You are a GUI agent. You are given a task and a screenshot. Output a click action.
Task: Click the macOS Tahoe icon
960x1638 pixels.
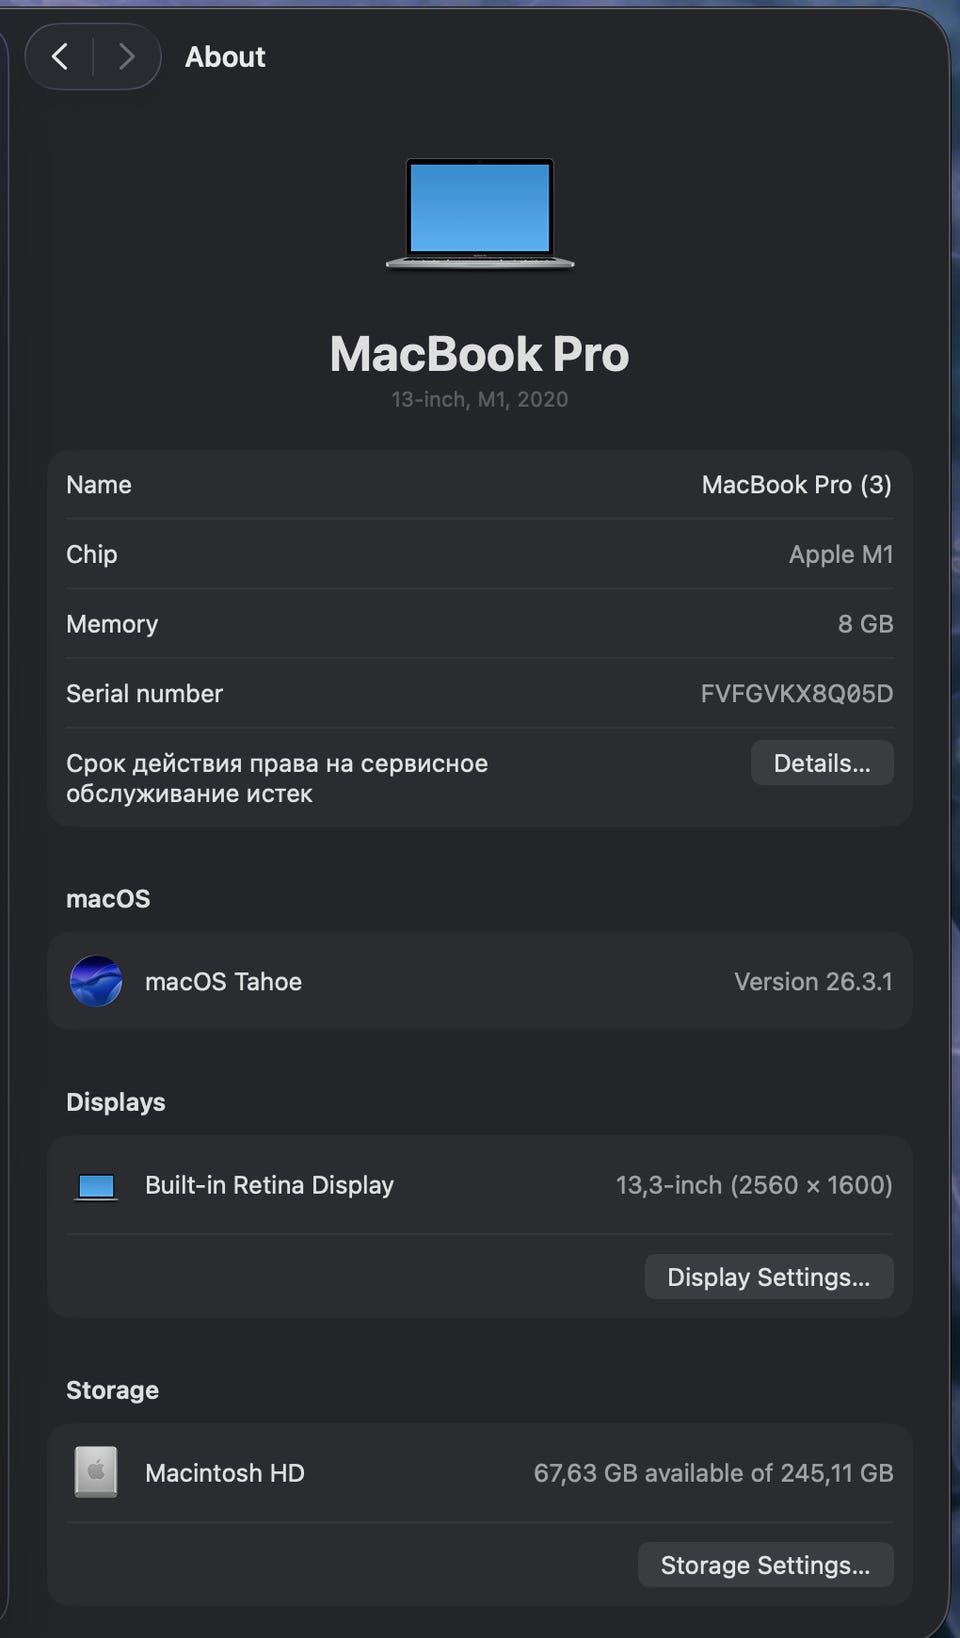point(96,981)
